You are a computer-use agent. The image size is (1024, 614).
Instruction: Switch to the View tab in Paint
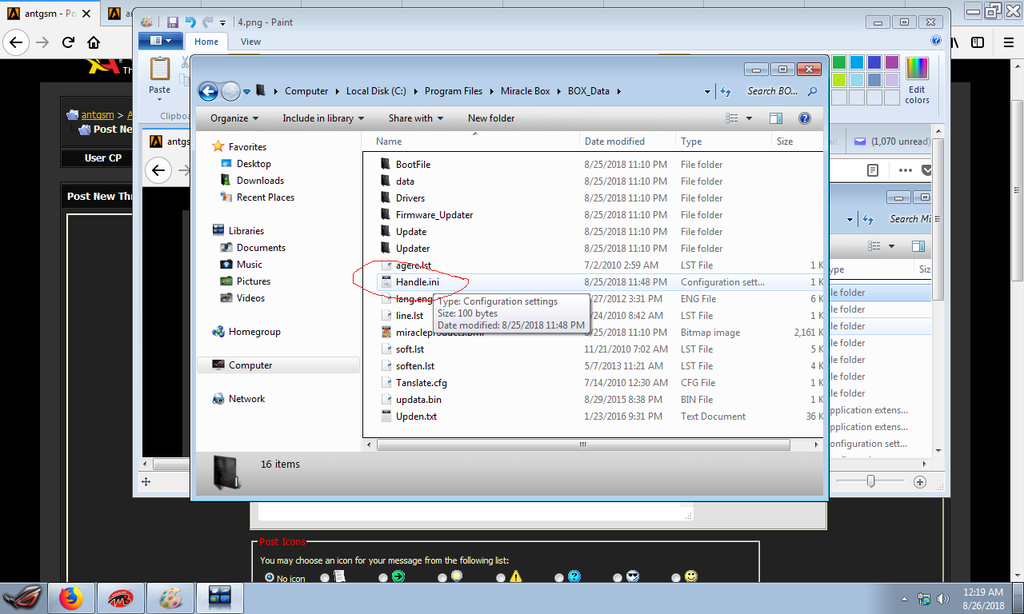coord(250,41)
